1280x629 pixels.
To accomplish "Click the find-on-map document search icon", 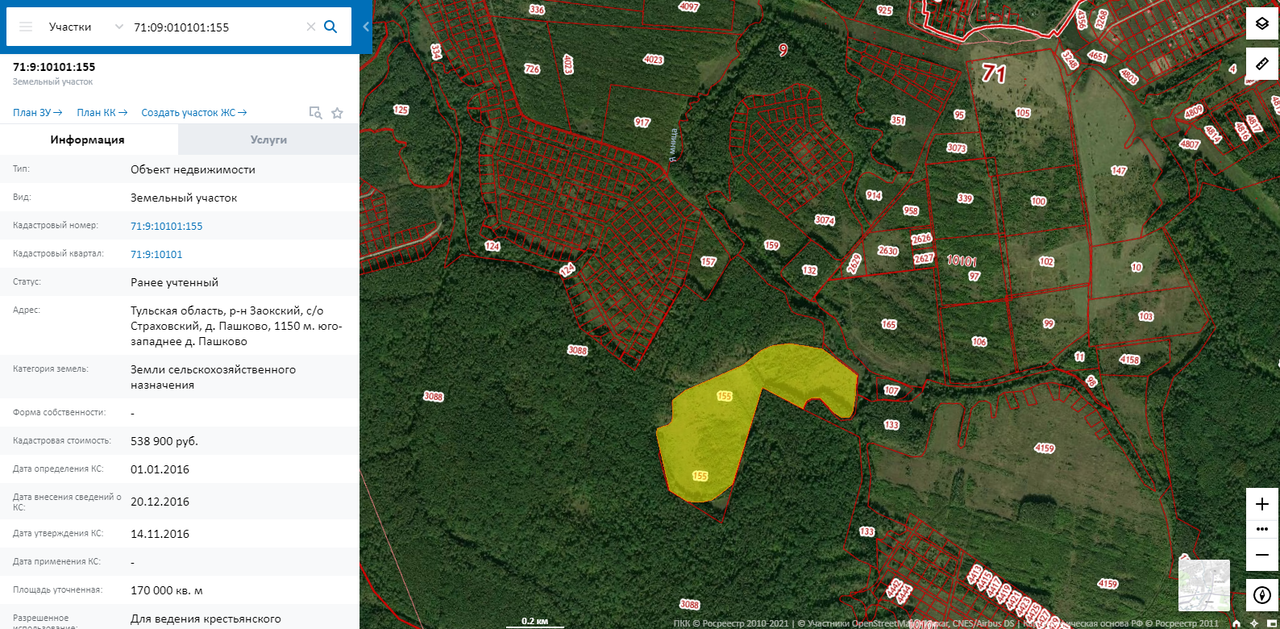I will pyautogui.click(x=315, y=113).
